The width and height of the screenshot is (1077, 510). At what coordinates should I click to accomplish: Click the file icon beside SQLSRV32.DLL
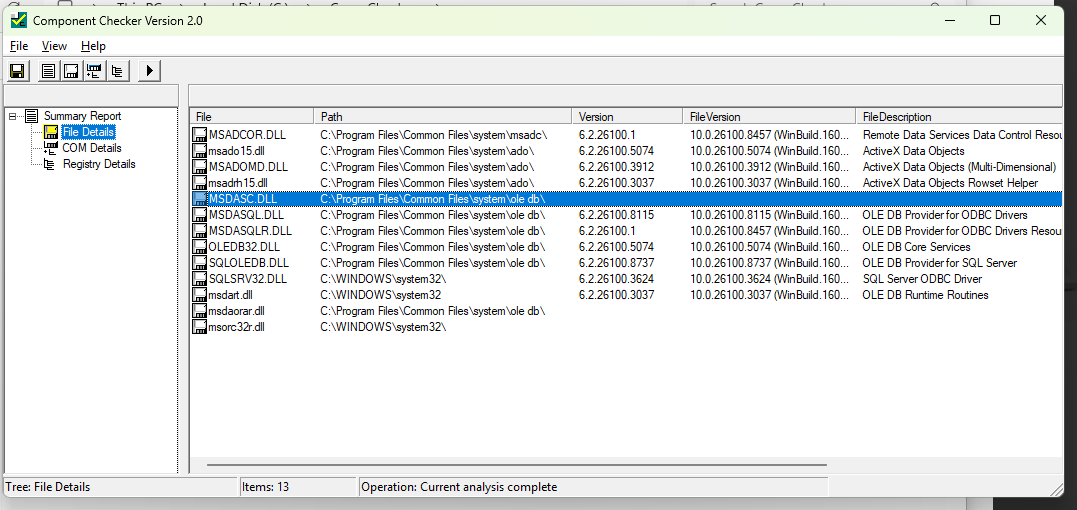(200, 279)
